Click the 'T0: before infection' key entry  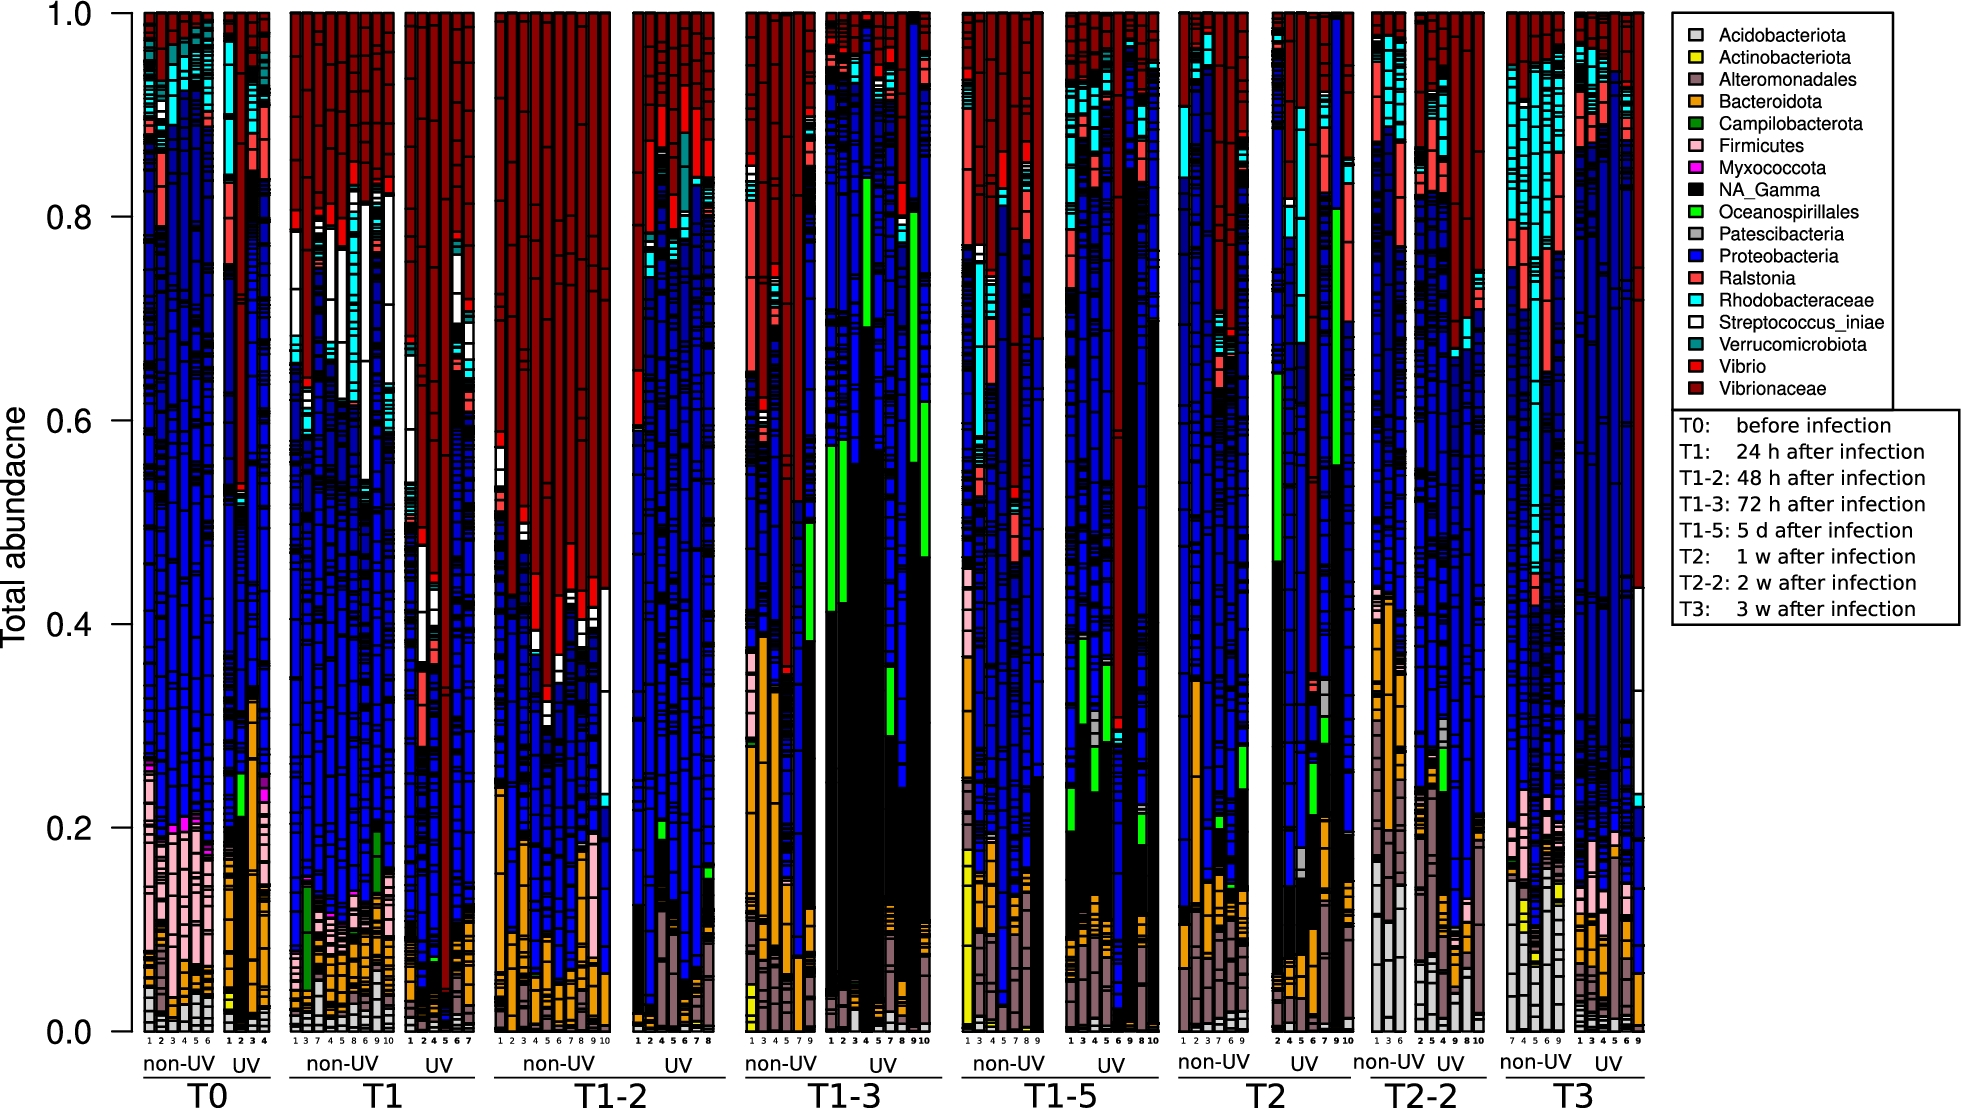click(1785, 425)
